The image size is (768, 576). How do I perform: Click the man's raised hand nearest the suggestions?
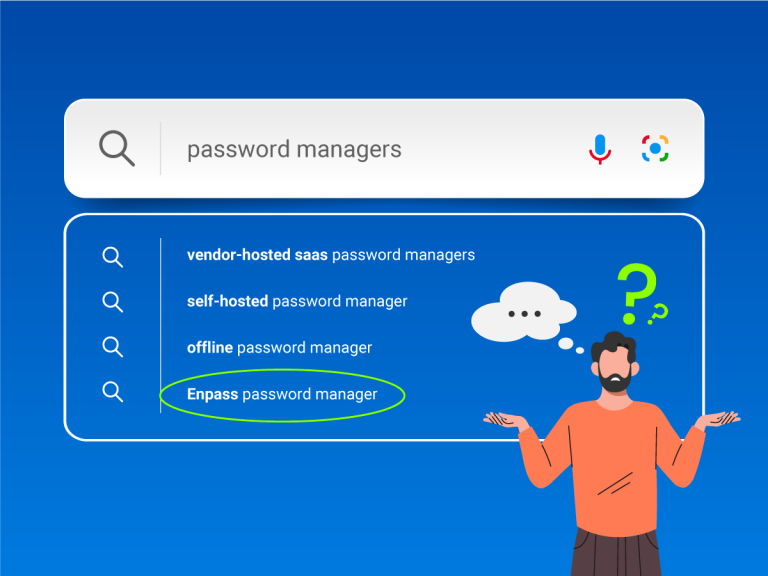point(503,421)
